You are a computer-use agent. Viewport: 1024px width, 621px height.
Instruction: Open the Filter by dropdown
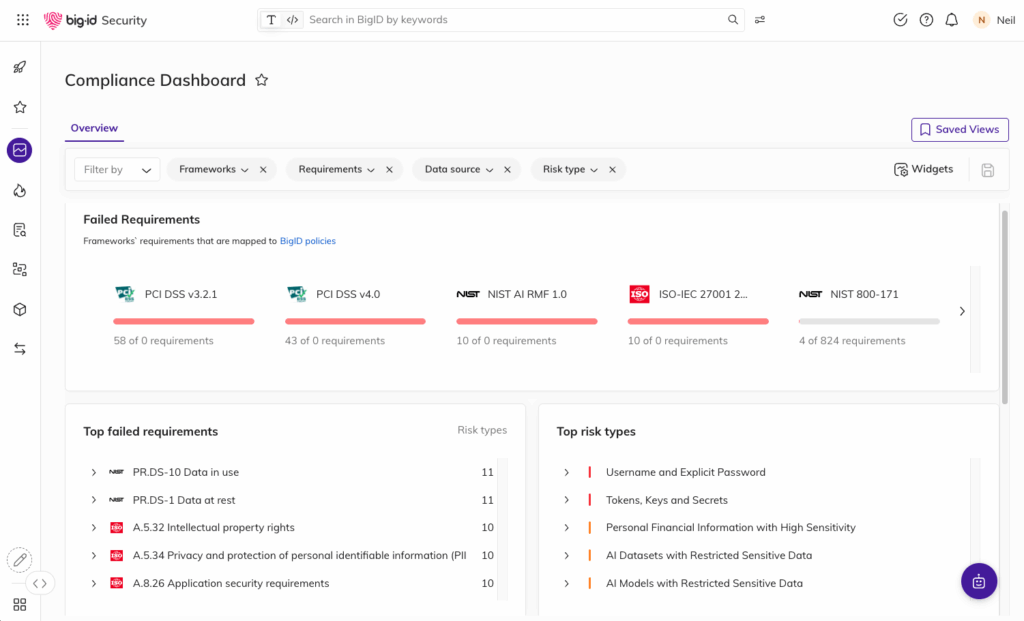[x=117, y=170]
